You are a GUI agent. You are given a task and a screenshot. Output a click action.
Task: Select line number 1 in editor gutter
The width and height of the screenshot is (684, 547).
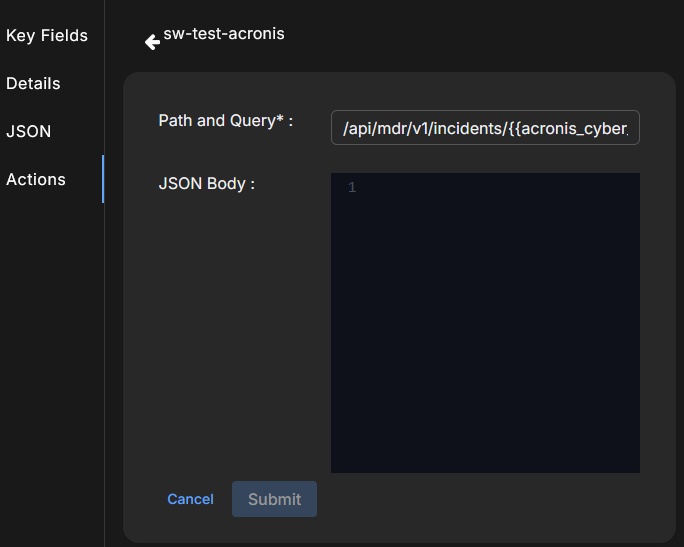(x=352, y=188)
